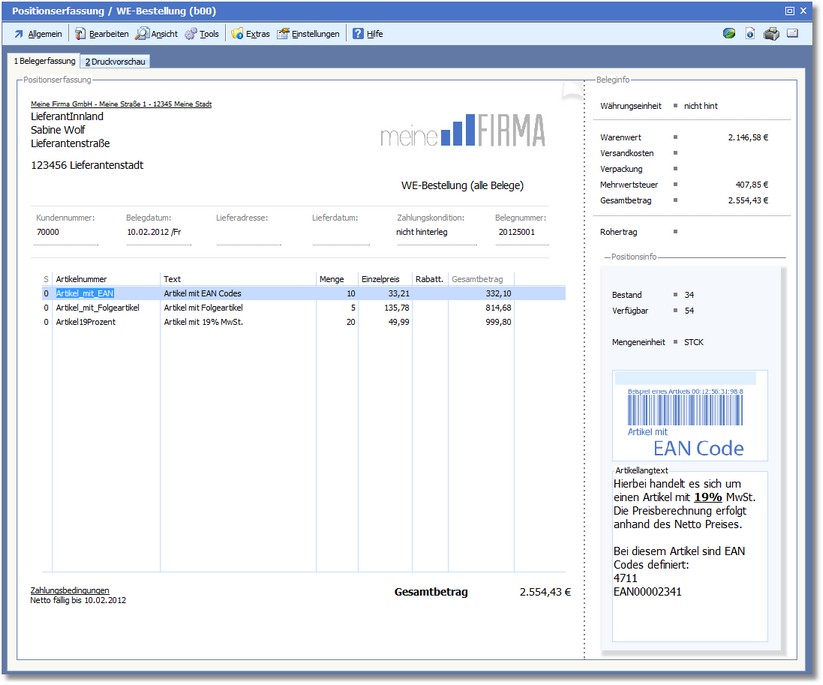
Task: Open the Hilfe help menu
Action: coord(367,34)
